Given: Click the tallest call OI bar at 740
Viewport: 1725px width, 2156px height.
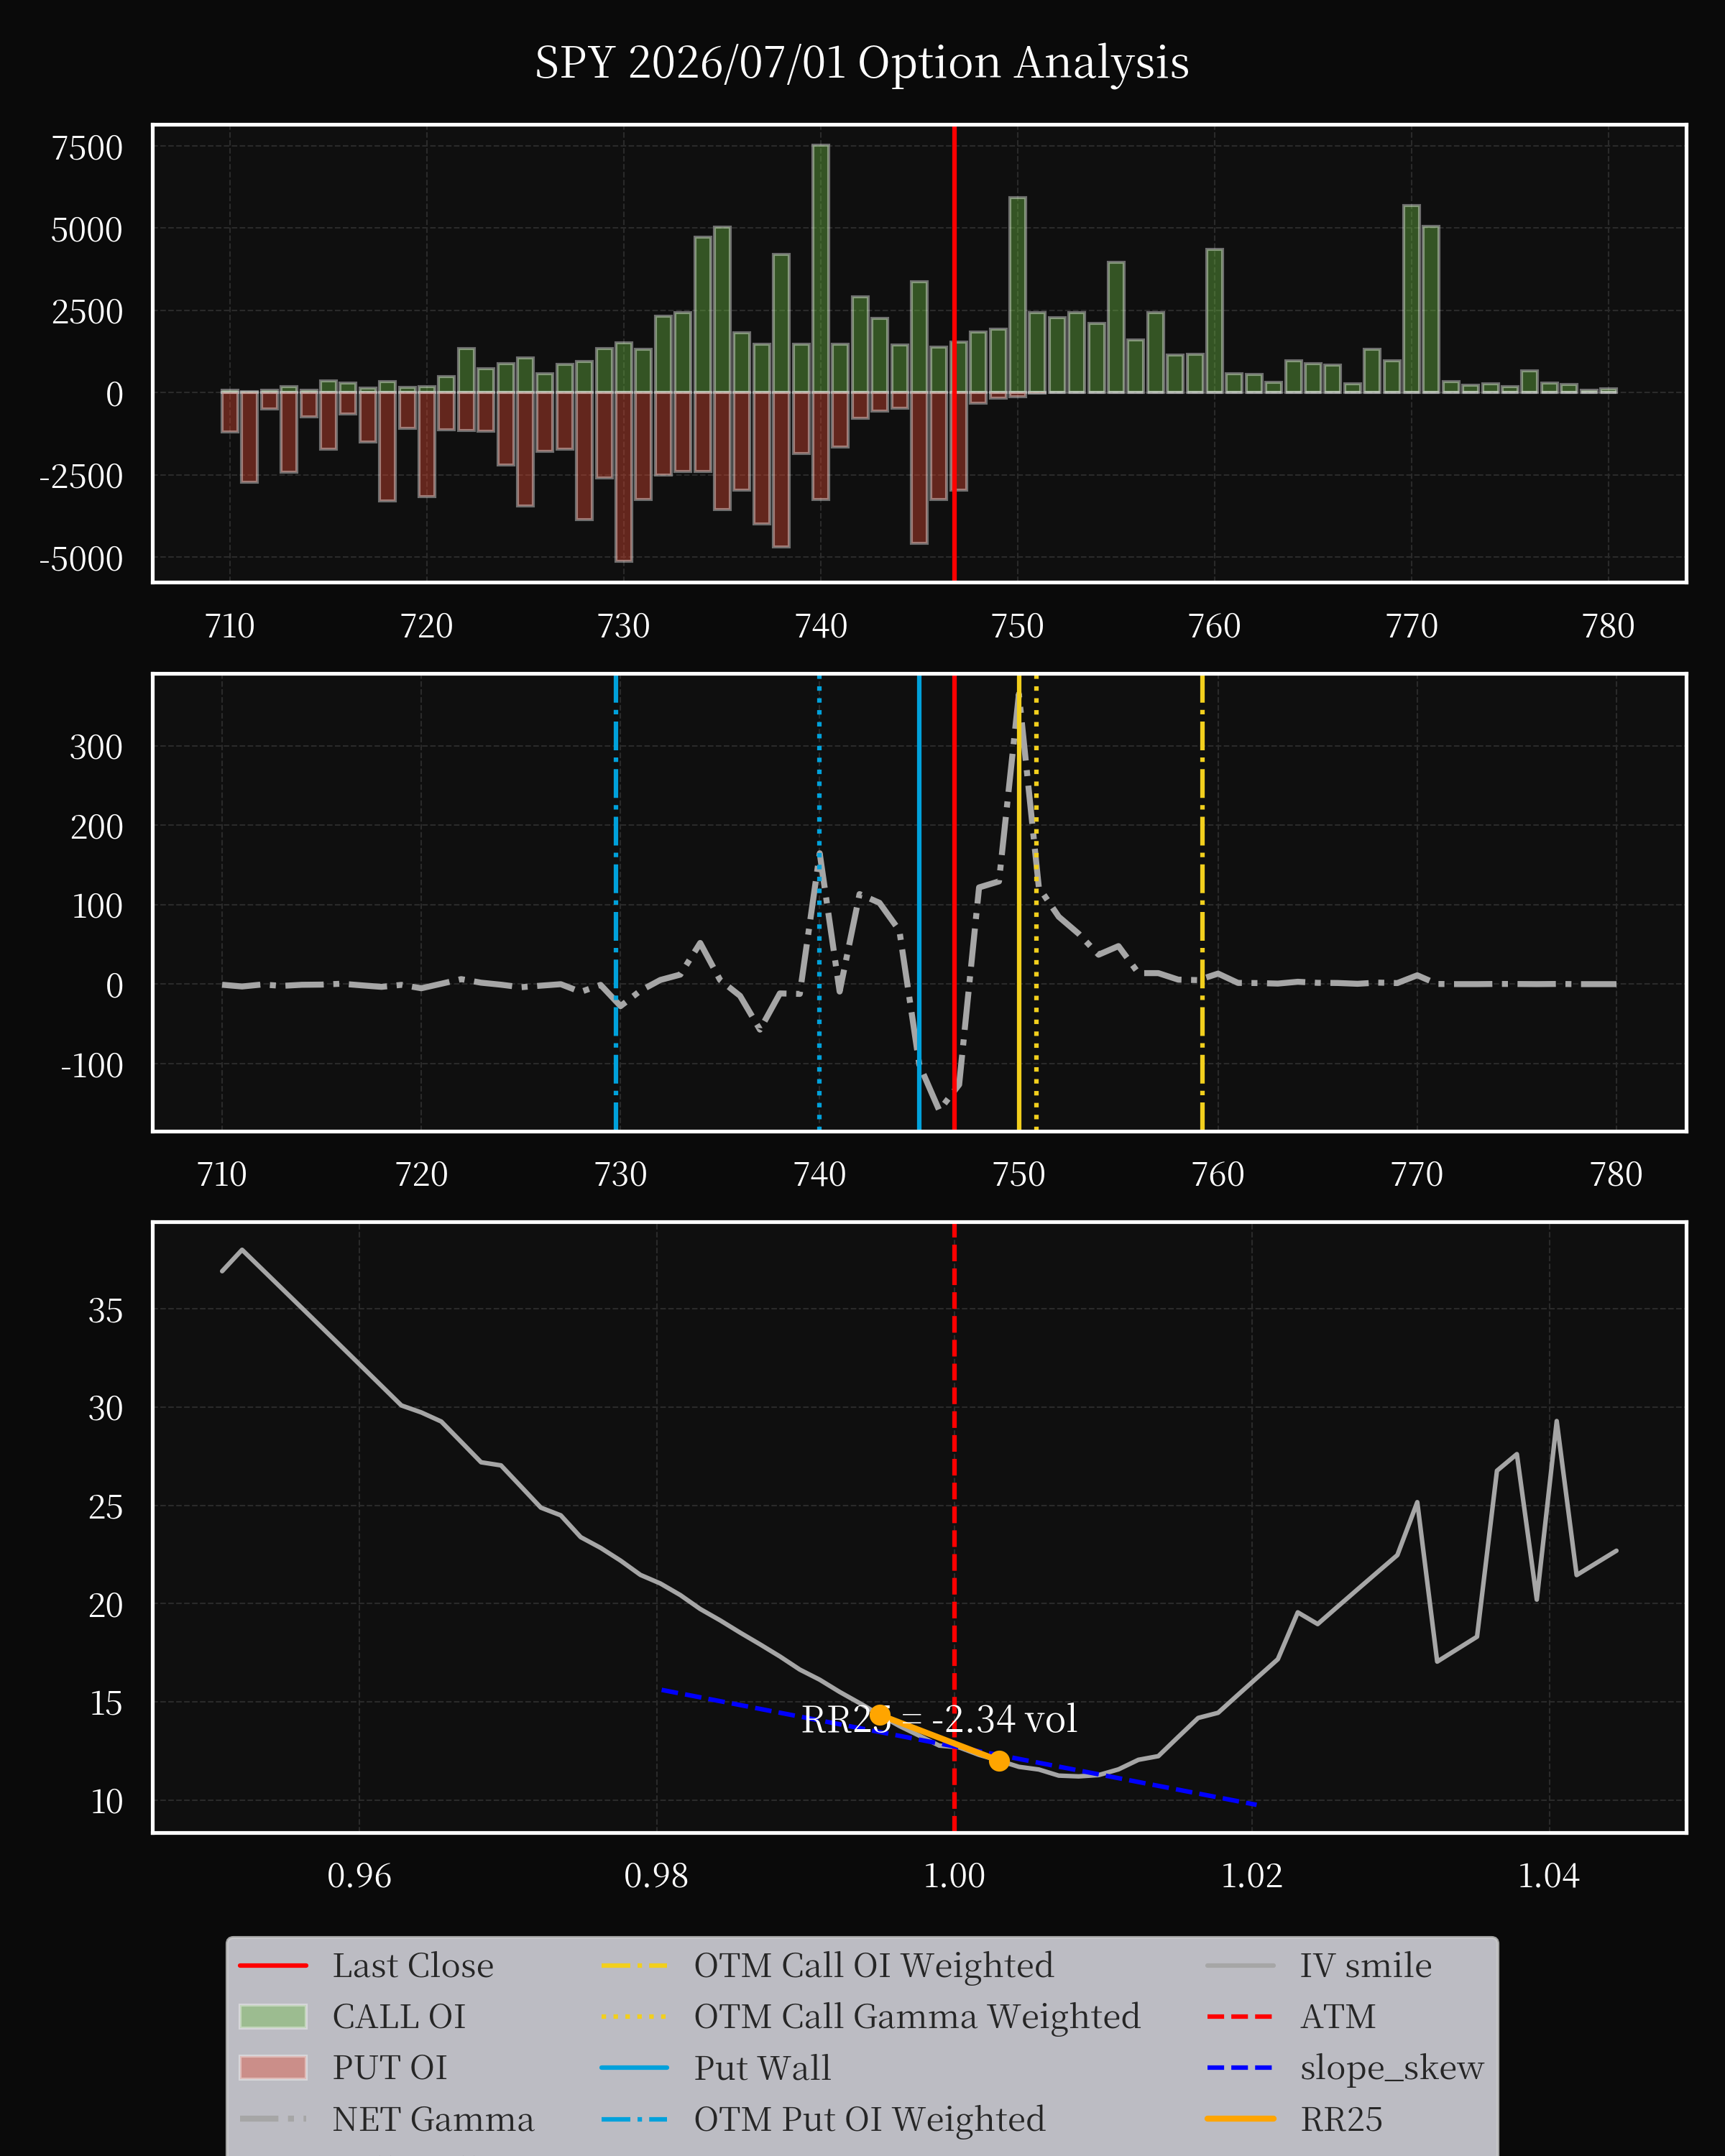Looking at the screenshot, I should (x=820, y=268).
